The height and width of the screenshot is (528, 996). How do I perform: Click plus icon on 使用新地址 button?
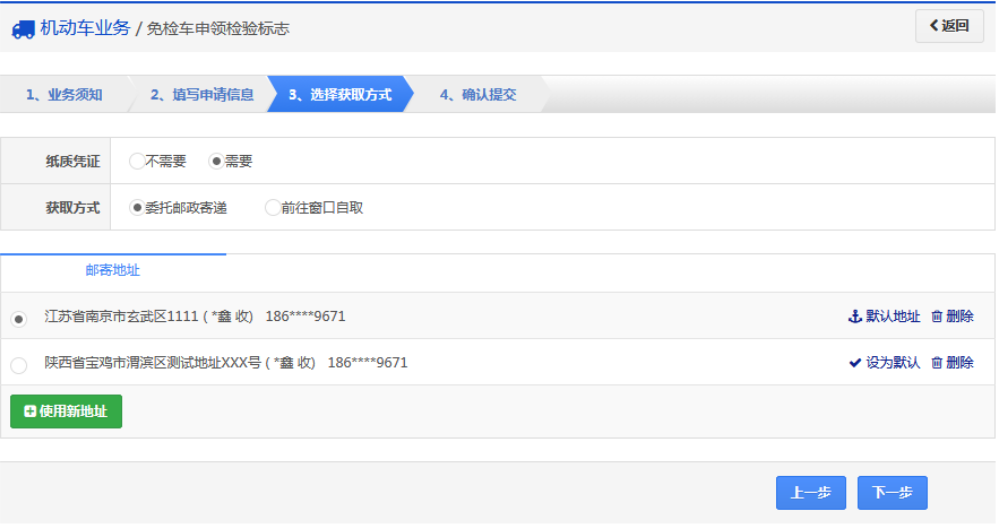click(29, 411)
